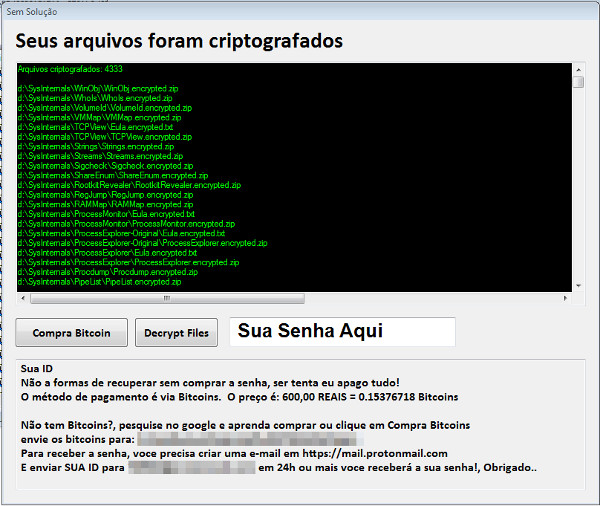
Task: Click the Sua Senha Aqui password field
Action: point(342,332)
